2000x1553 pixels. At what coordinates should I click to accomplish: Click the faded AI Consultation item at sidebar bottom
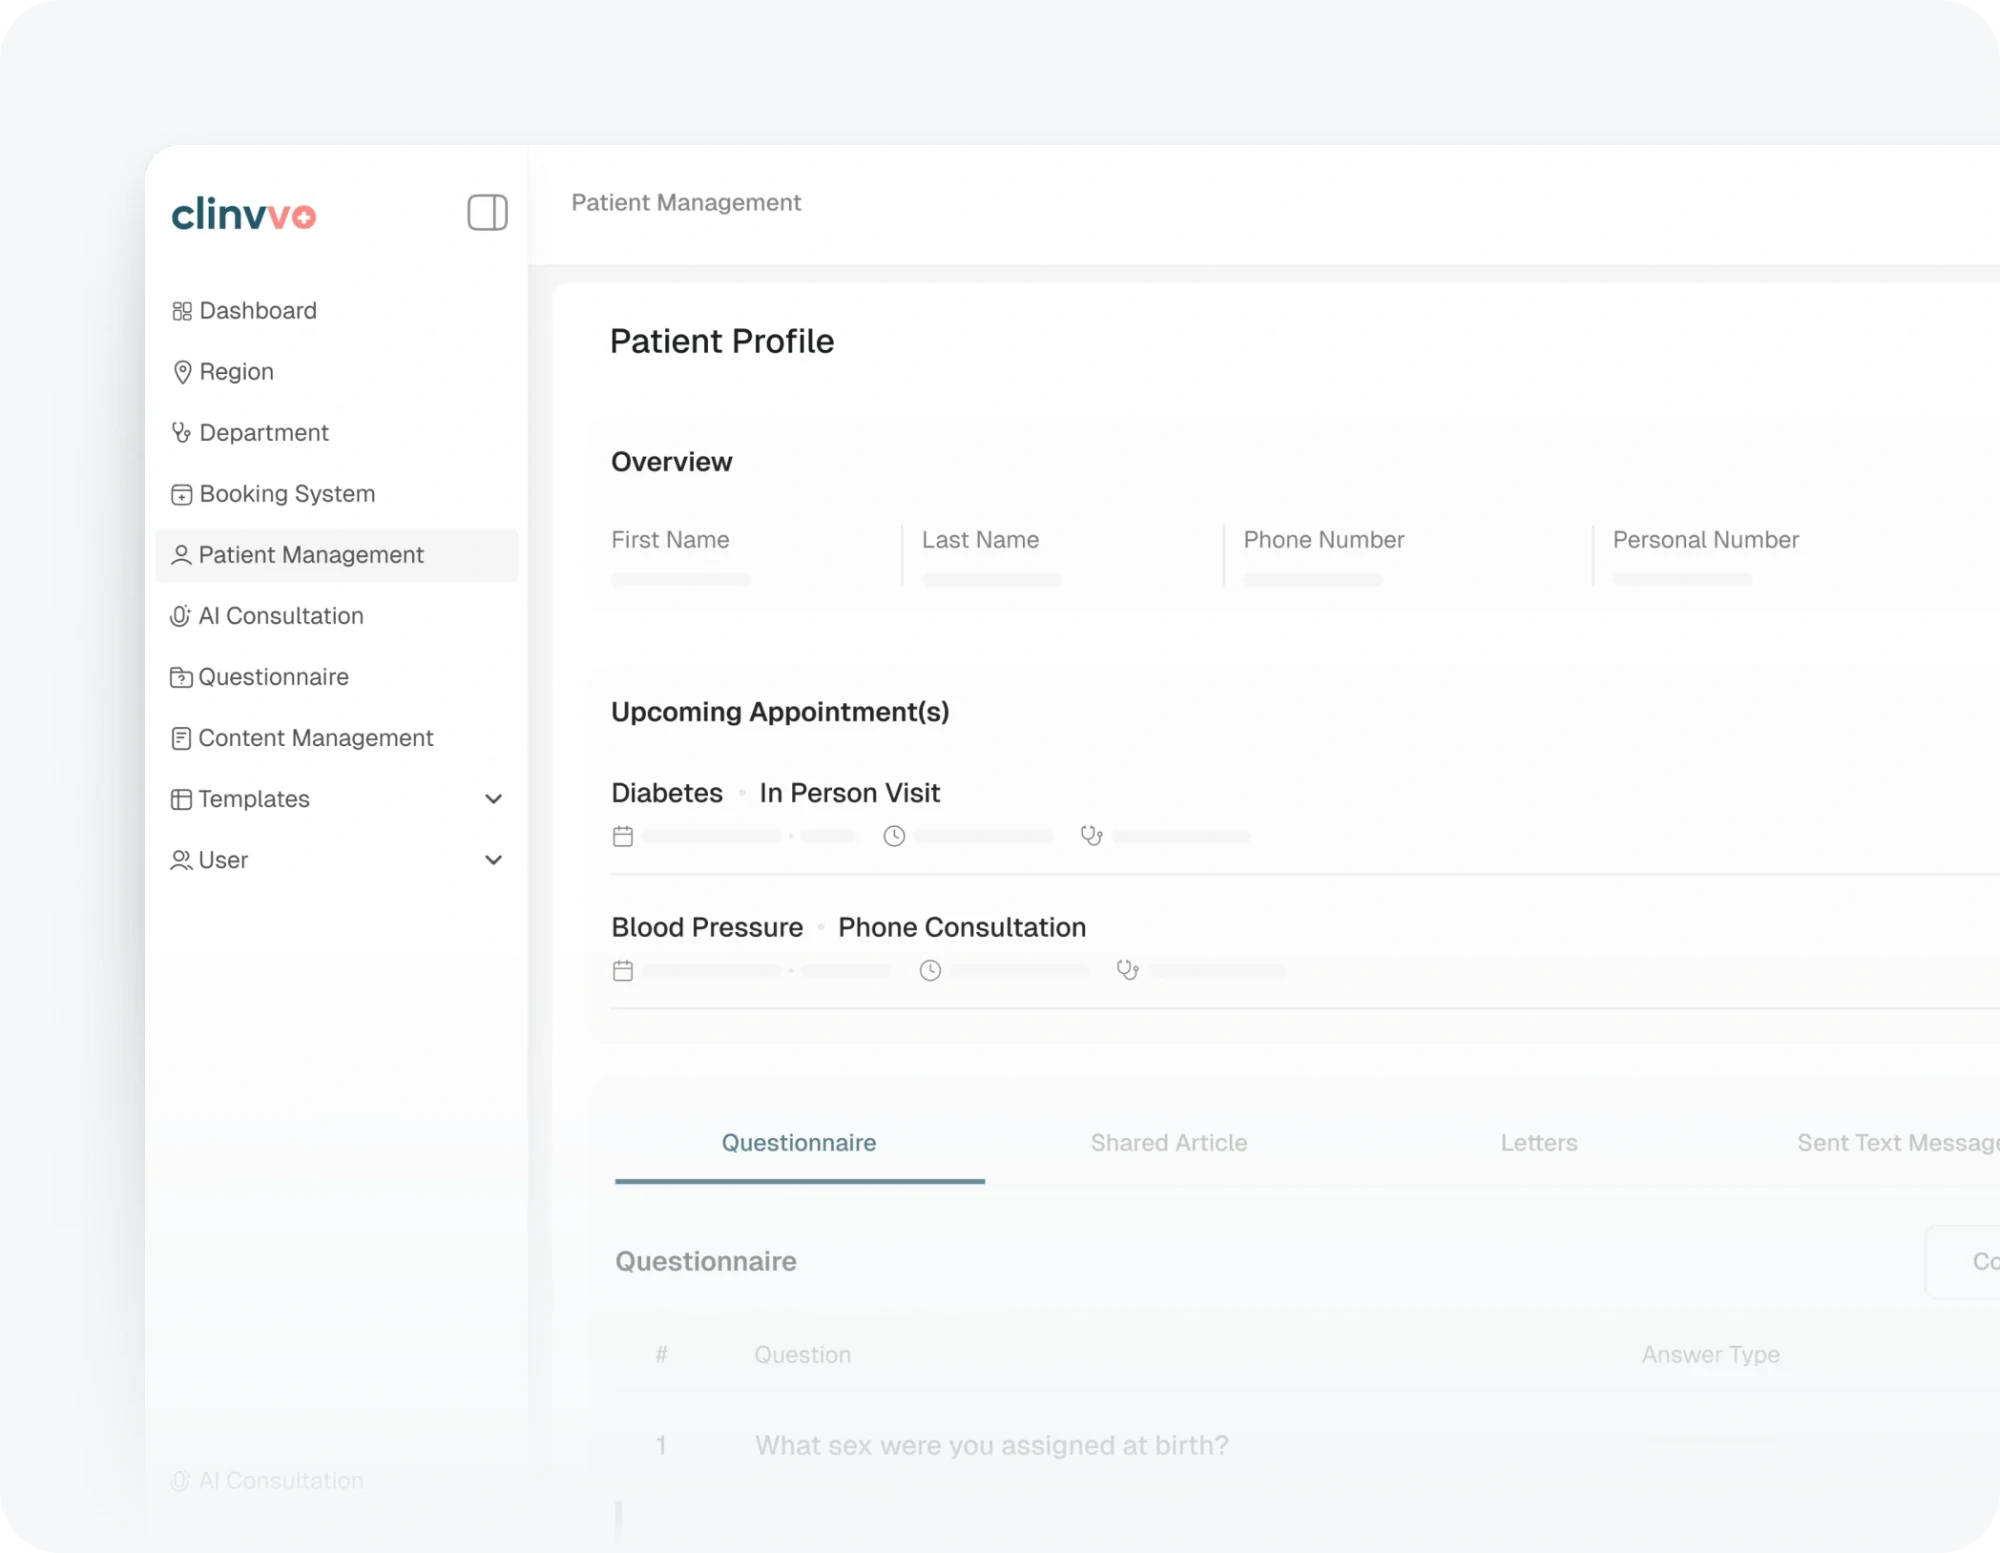[x=267, y=1481]
